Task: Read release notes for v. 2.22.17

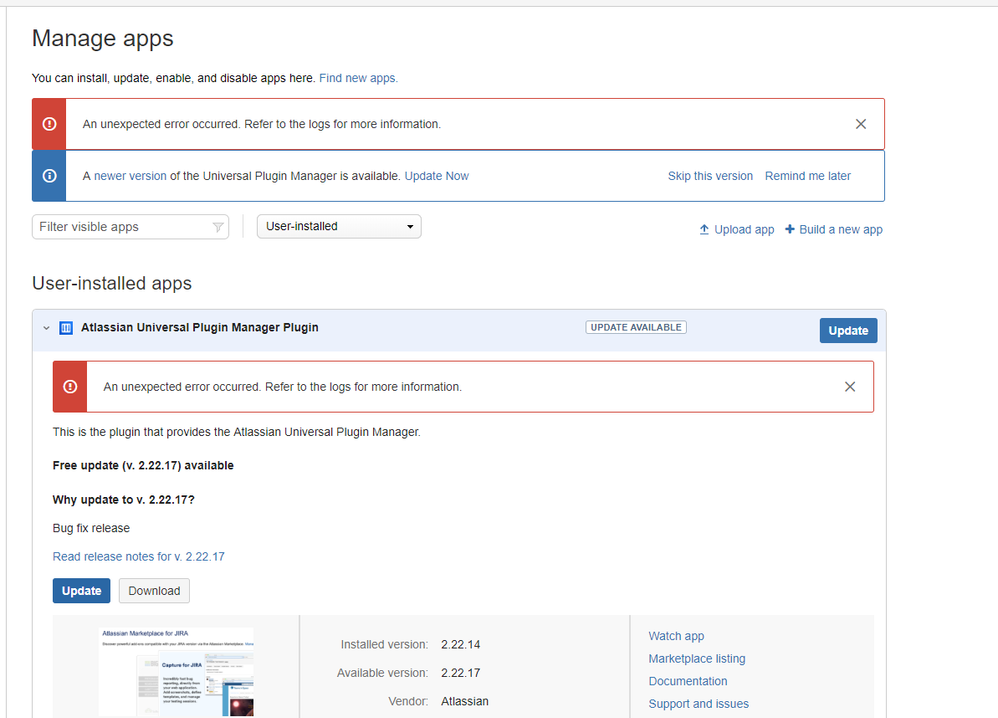Action: coord(139,557)
